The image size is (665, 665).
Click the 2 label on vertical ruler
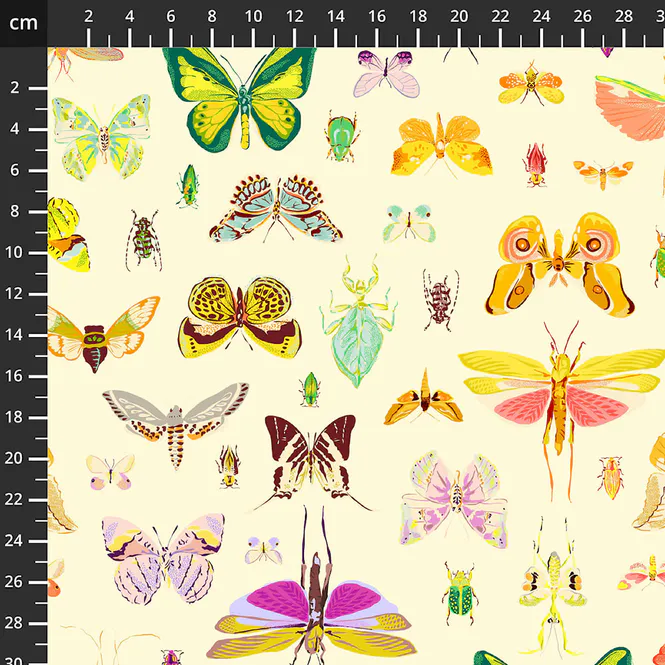click(15, 88)
